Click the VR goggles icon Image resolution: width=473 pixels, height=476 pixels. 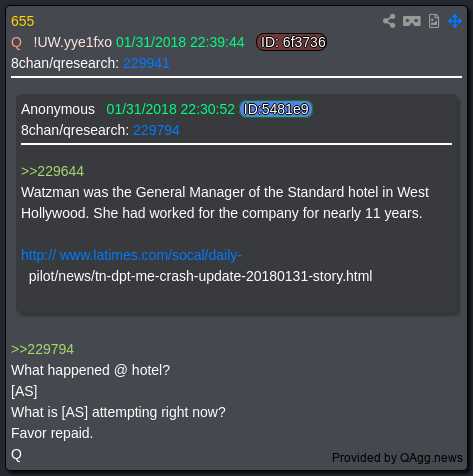(412, 21)
